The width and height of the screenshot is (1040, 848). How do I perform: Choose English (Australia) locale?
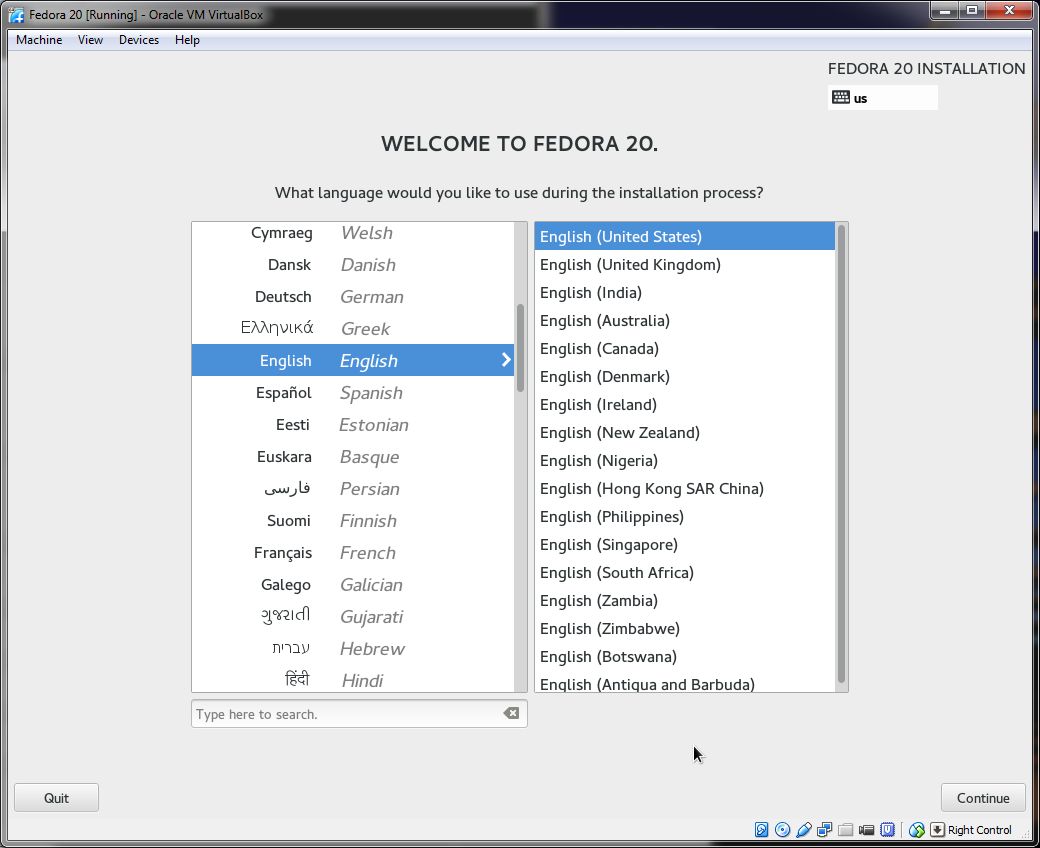point(684,320)
